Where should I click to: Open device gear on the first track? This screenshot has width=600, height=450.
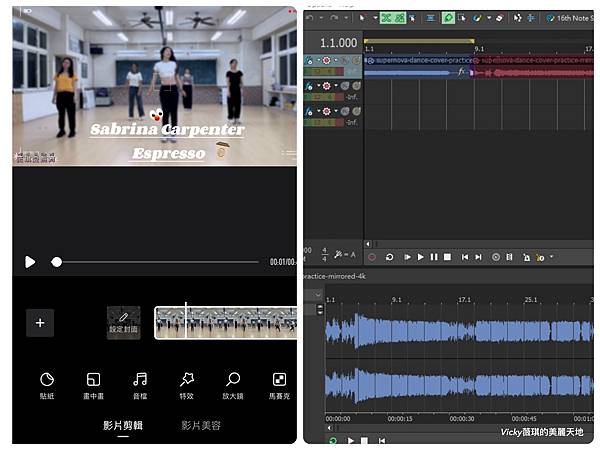[326, 60]
